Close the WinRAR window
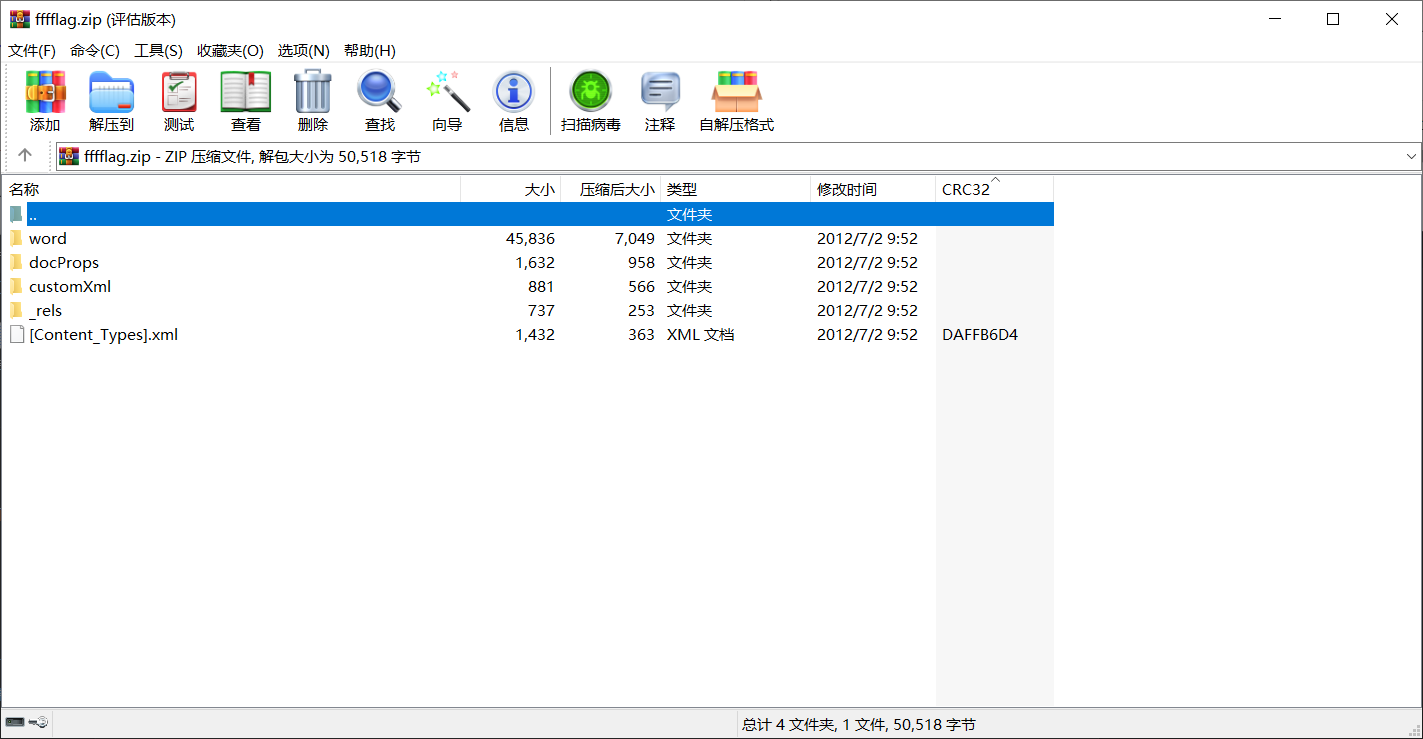1423x739 pixels. coord(1392,19)
